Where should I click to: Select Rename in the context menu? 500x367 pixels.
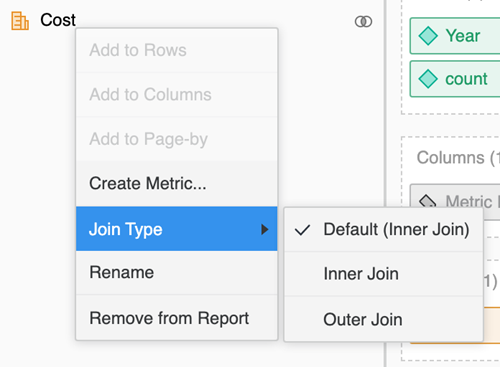click(177, 273)
